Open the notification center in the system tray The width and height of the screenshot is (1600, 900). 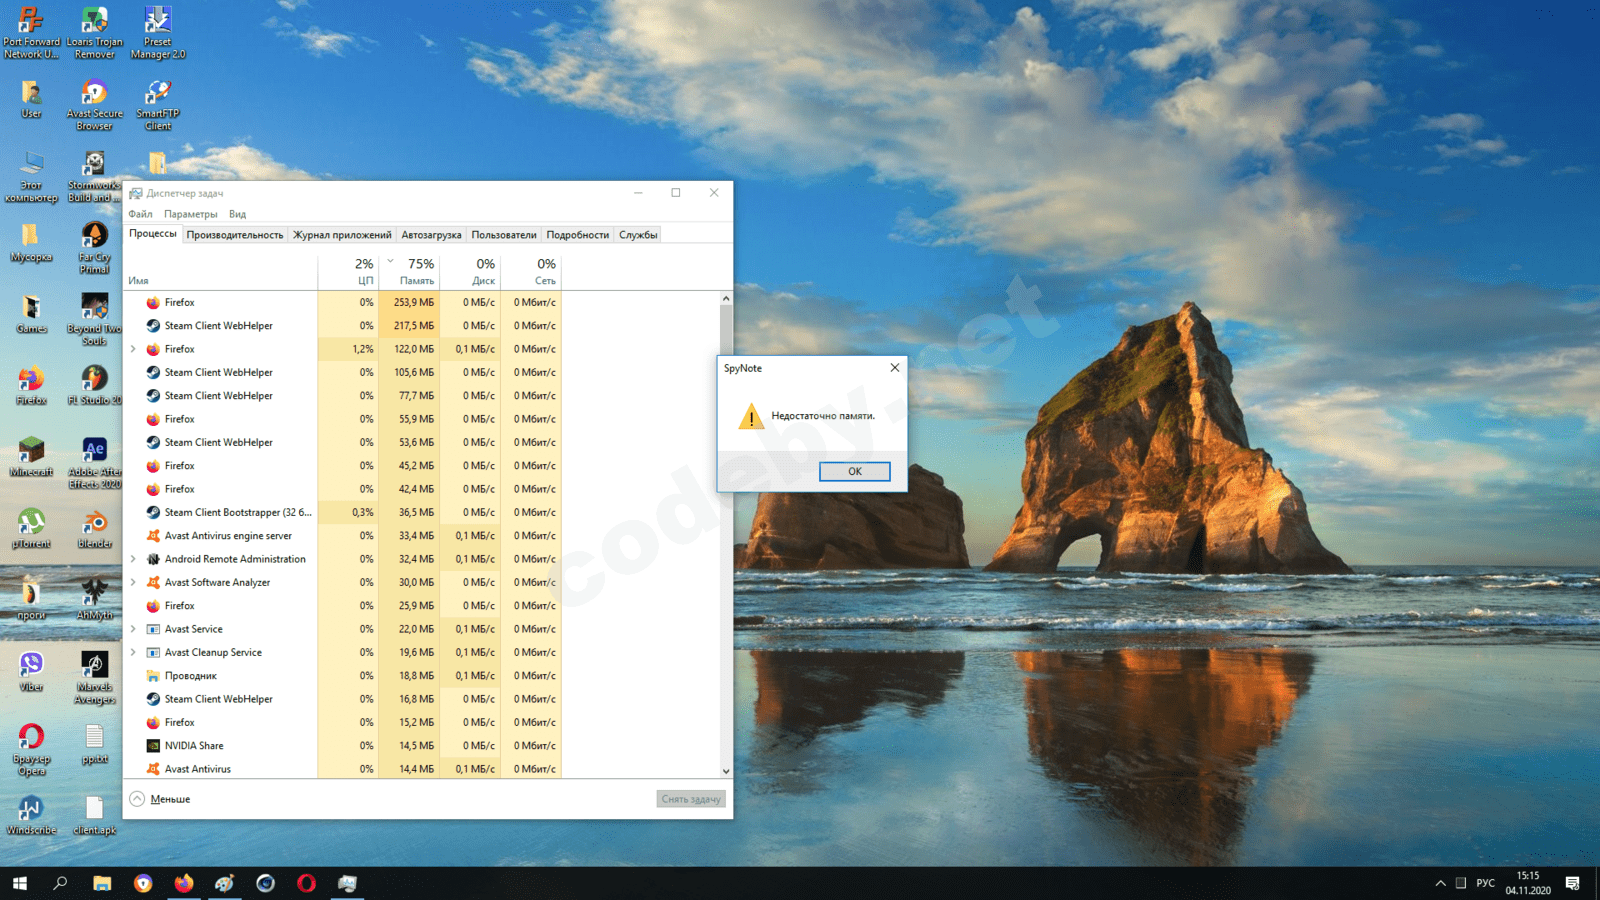tap(1572, 883)
